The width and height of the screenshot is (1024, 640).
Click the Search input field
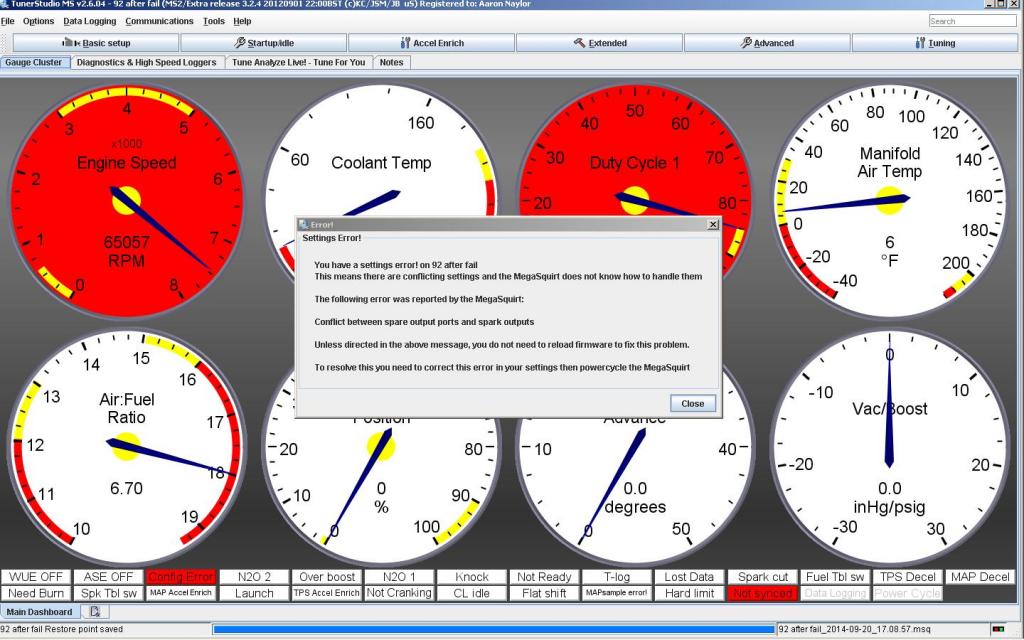970,21
